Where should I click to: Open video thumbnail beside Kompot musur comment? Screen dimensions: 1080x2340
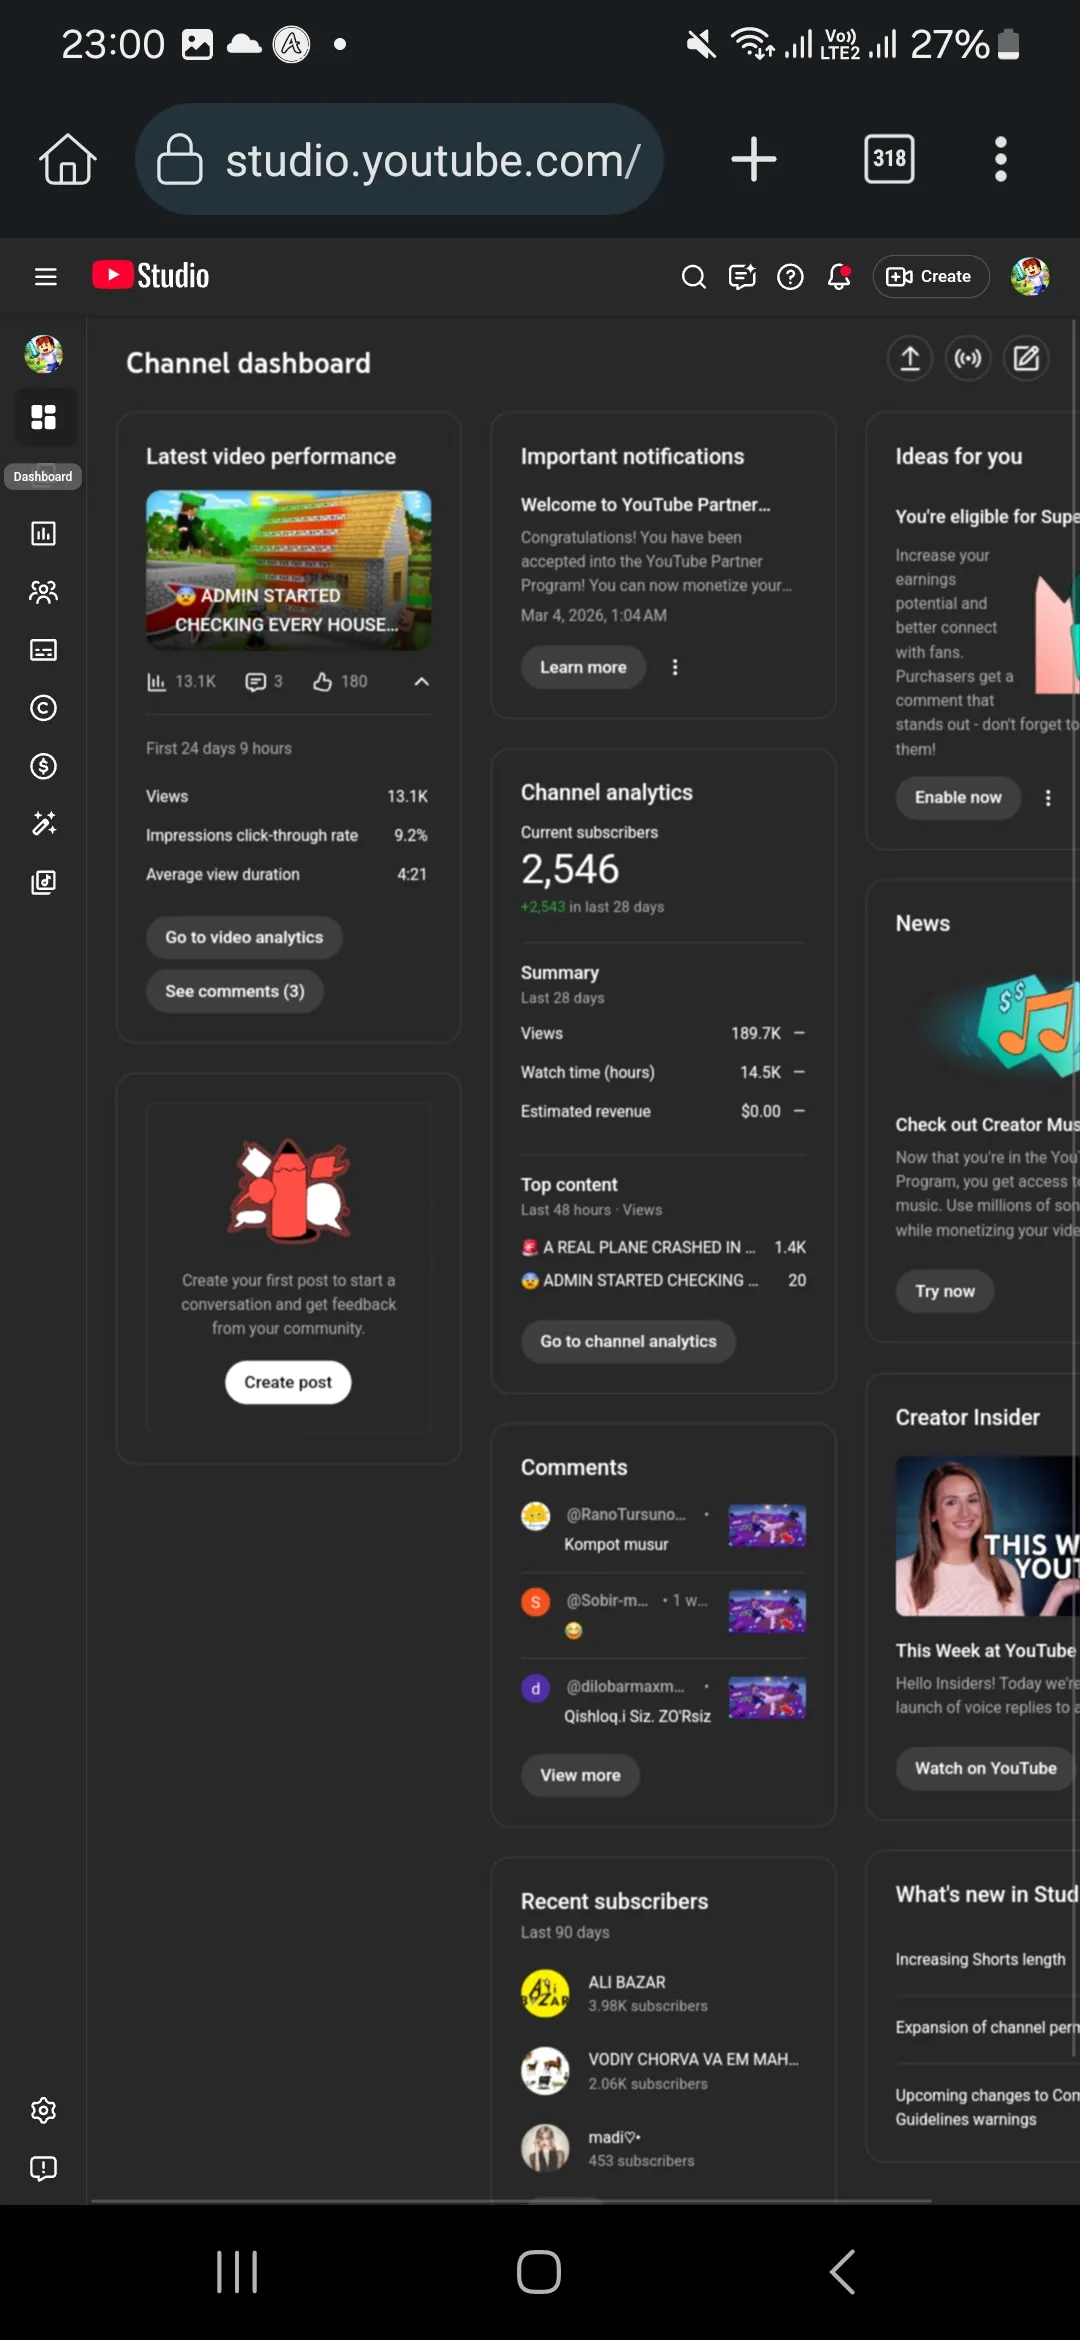coord(767,1526)
